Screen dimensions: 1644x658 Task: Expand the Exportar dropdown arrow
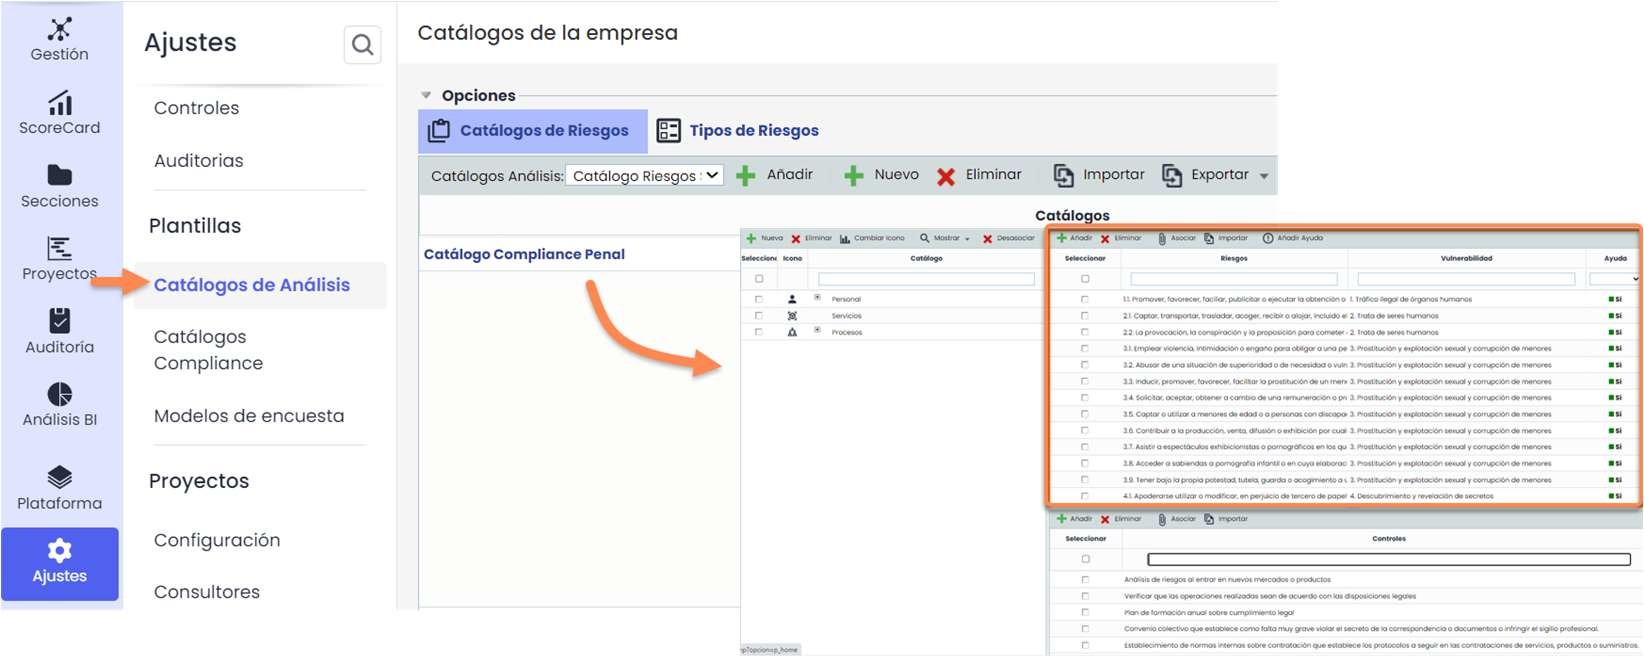(1264, 176)
